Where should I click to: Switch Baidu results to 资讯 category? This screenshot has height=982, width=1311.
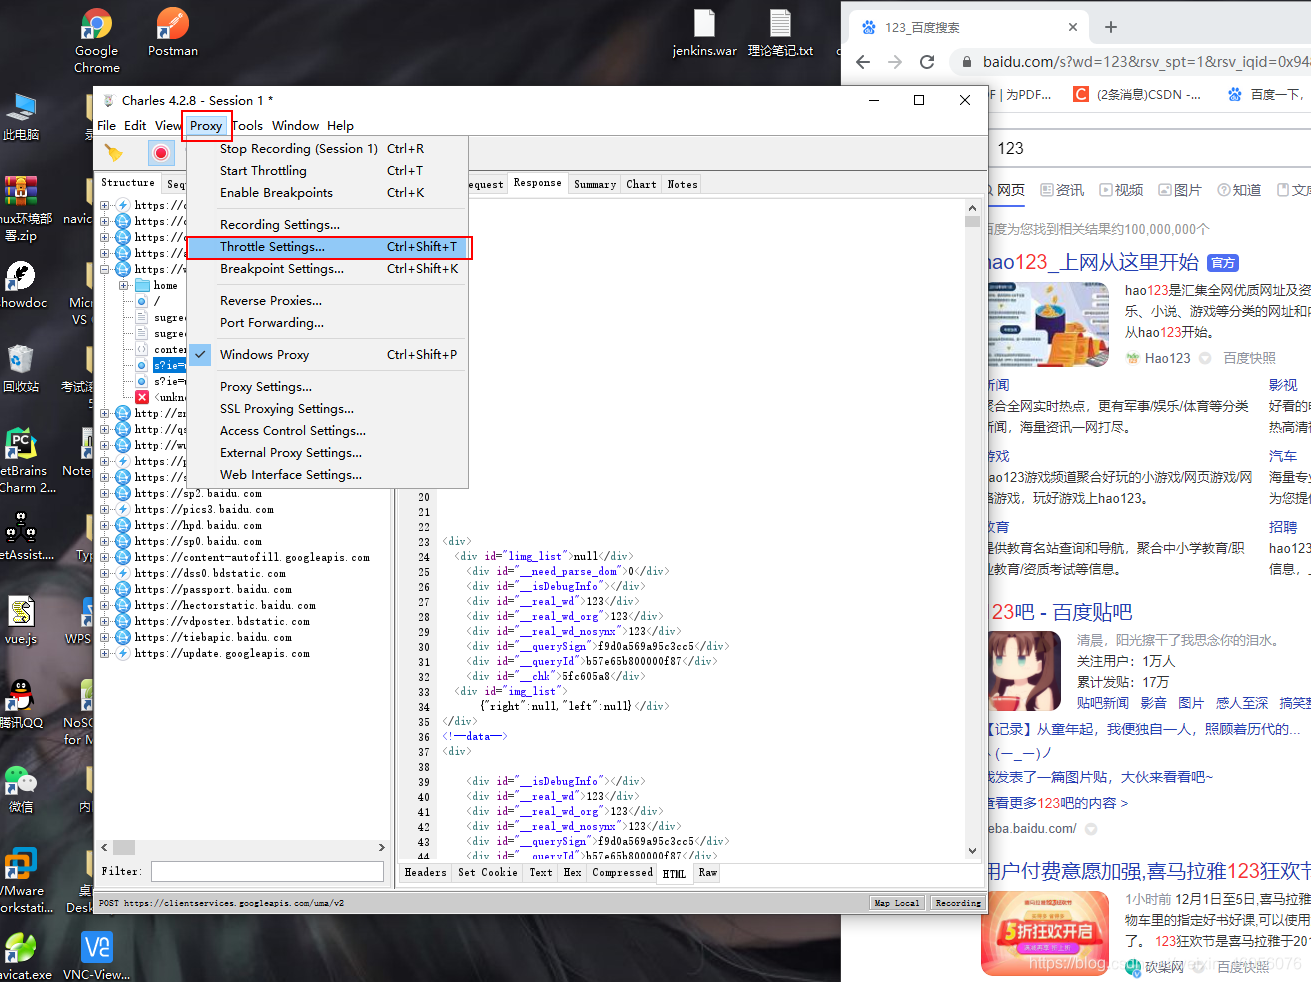point(1062,190)
